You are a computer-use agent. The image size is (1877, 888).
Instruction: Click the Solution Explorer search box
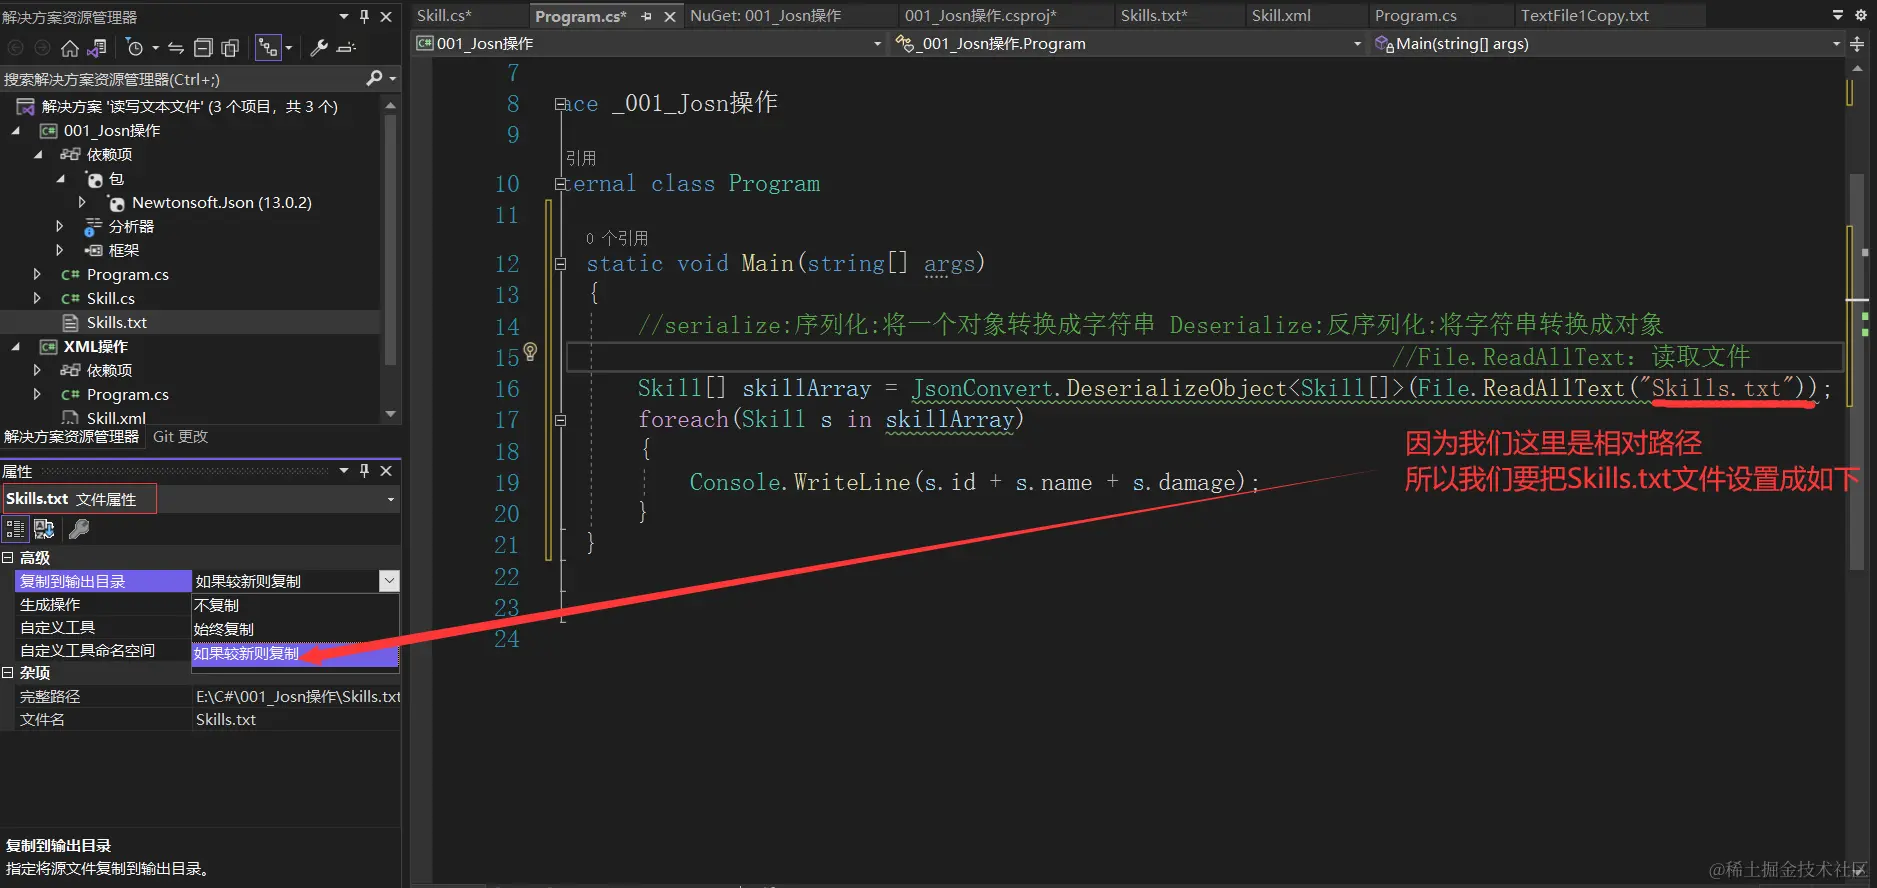pos(180,79)
